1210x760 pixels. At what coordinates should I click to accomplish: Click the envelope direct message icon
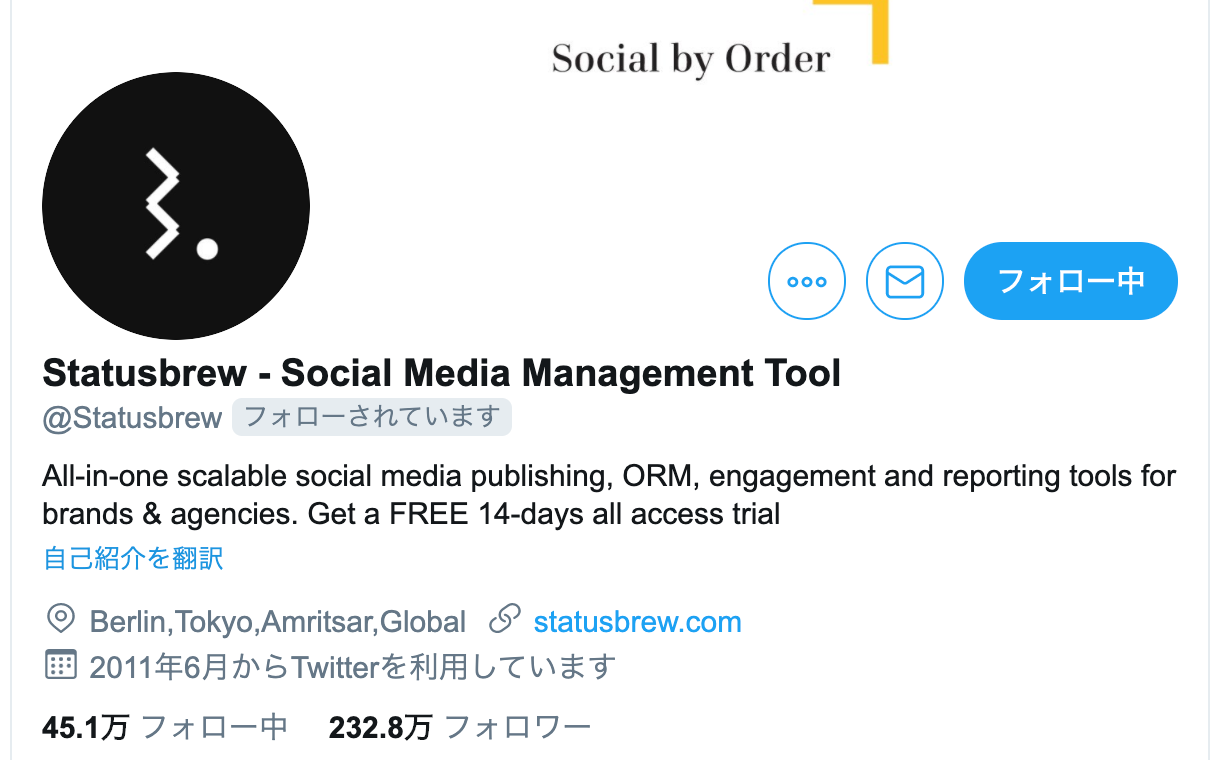point(904,281)
